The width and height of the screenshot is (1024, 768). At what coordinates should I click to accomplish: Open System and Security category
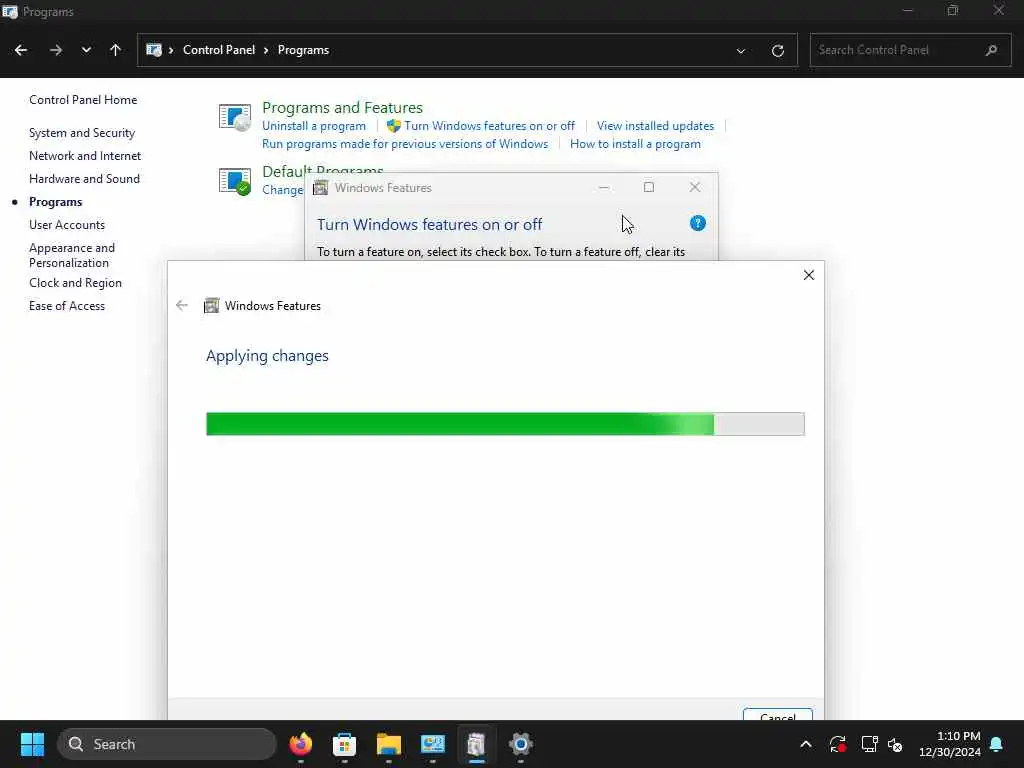click(x=82, y=133)
